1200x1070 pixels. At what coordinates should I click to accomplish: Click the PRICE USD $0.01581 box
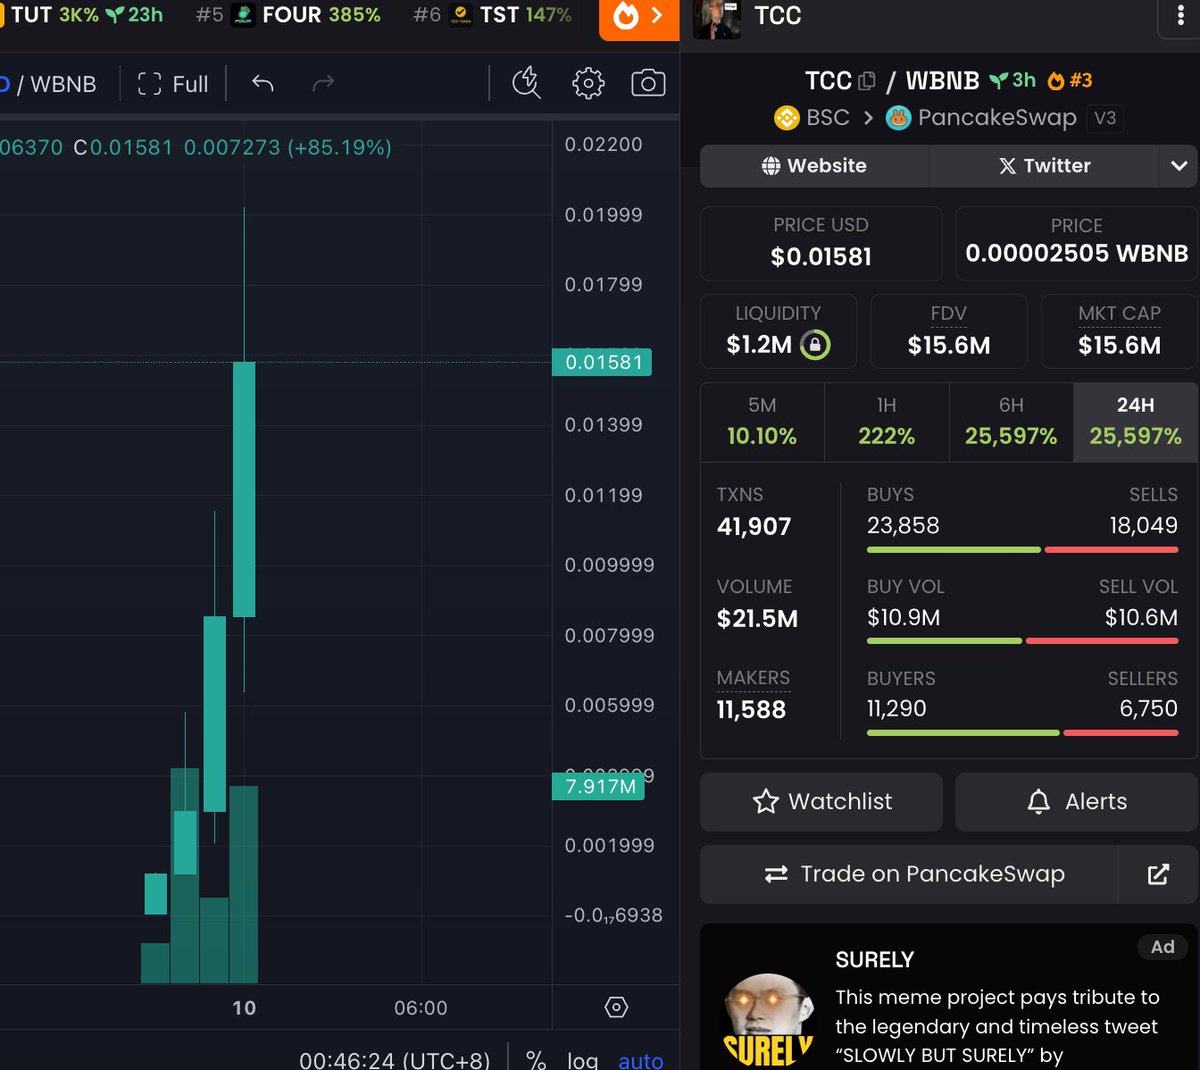pos(821,243)
